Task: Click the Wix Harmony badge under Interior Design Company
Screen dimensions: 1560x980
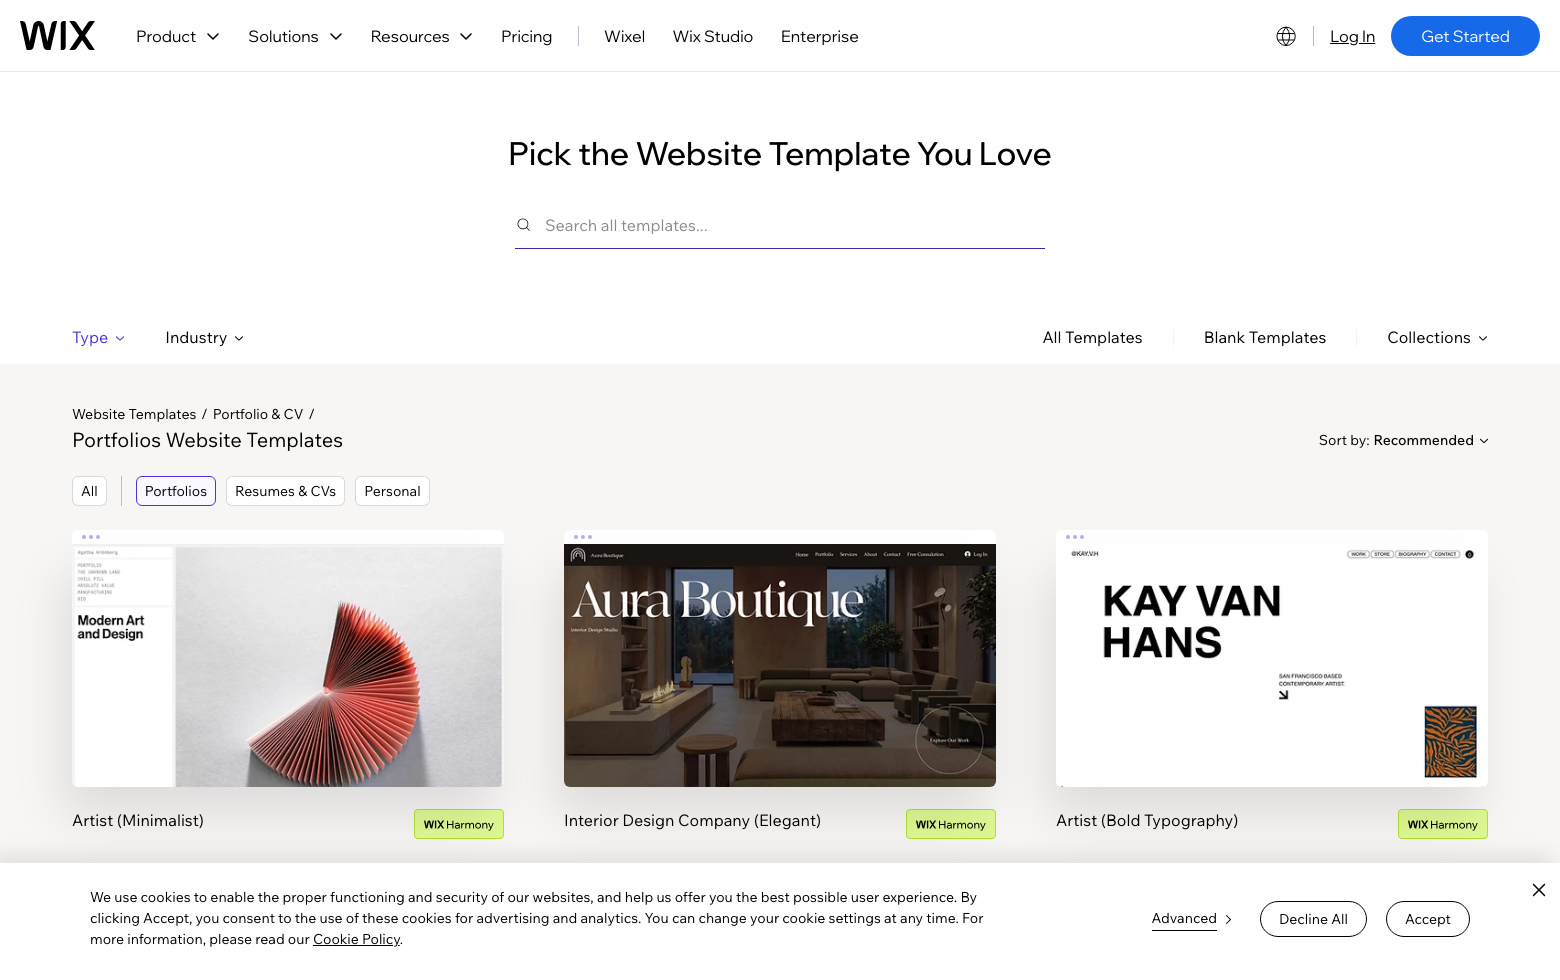Action: 951,824
